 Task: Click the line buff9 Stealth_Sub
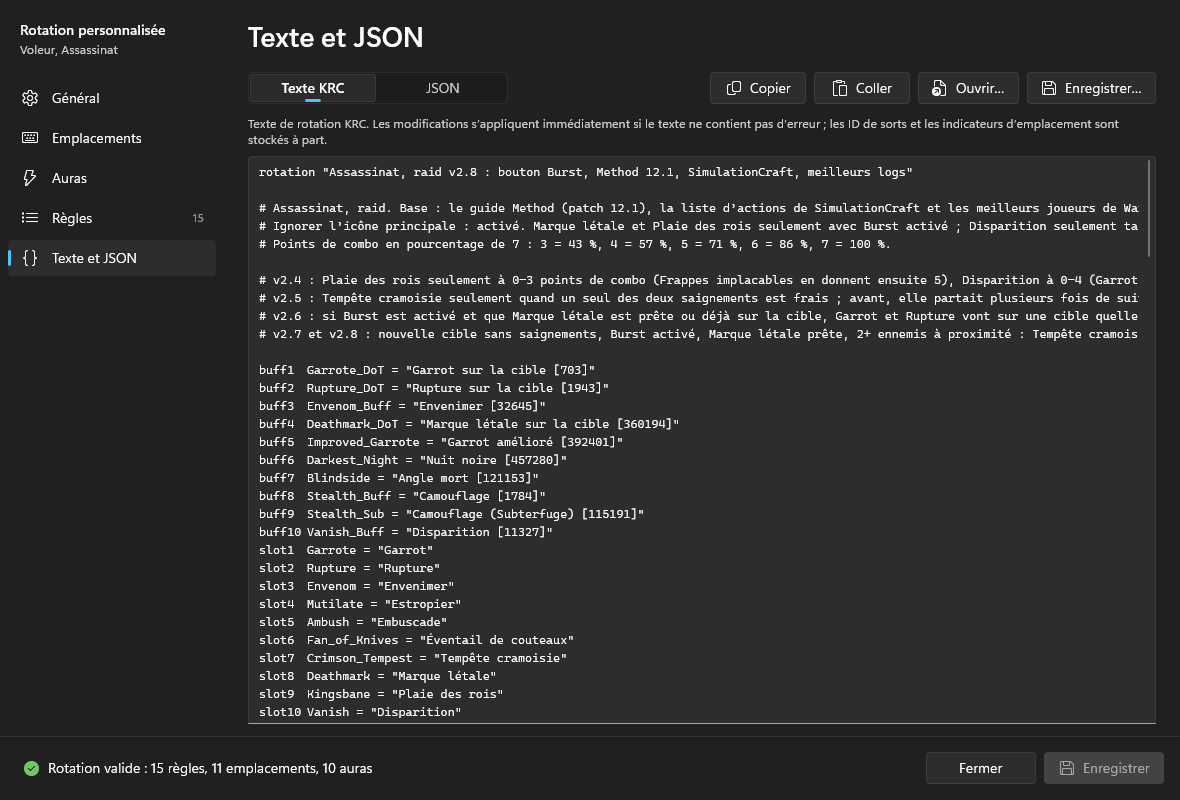click(452, 514)
